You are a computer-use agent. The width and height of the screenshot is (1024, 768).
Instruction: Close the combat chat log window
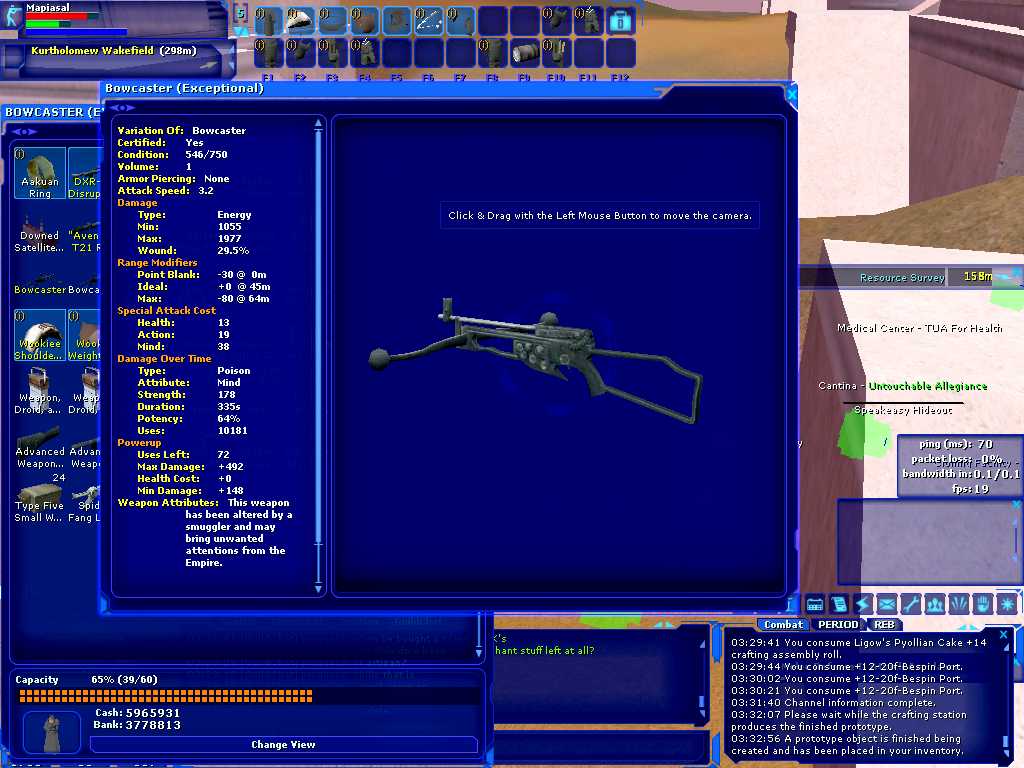(1003, 634)
